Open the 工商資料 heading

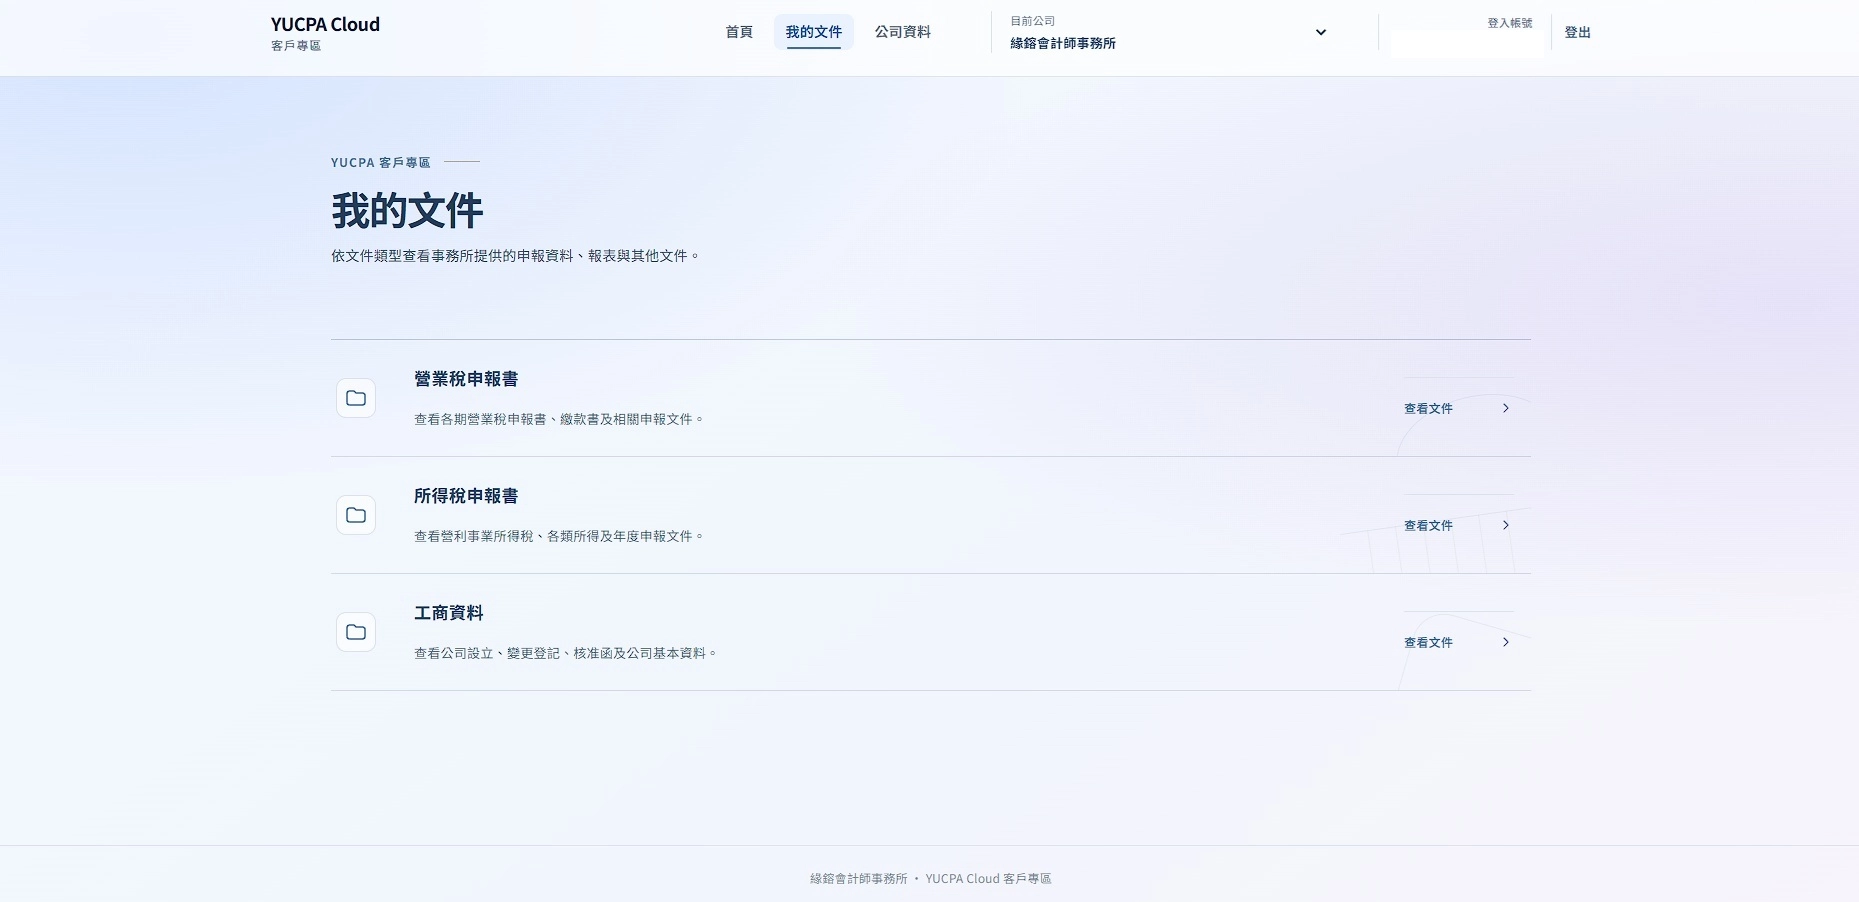coord(449,613)
